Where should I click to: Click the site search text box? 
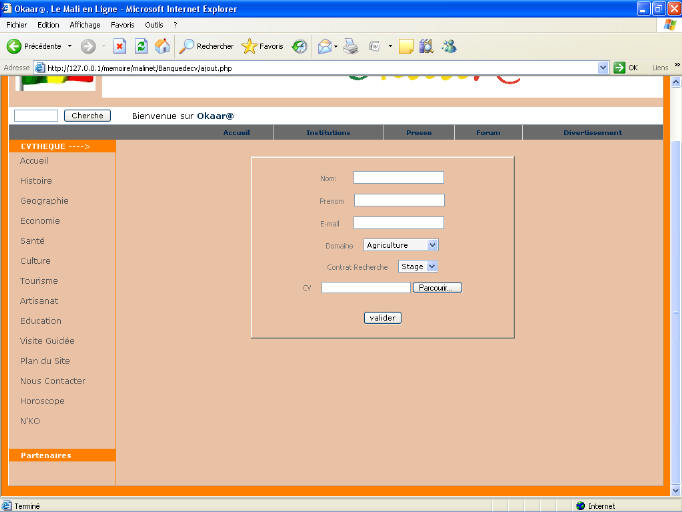point(36,116)
